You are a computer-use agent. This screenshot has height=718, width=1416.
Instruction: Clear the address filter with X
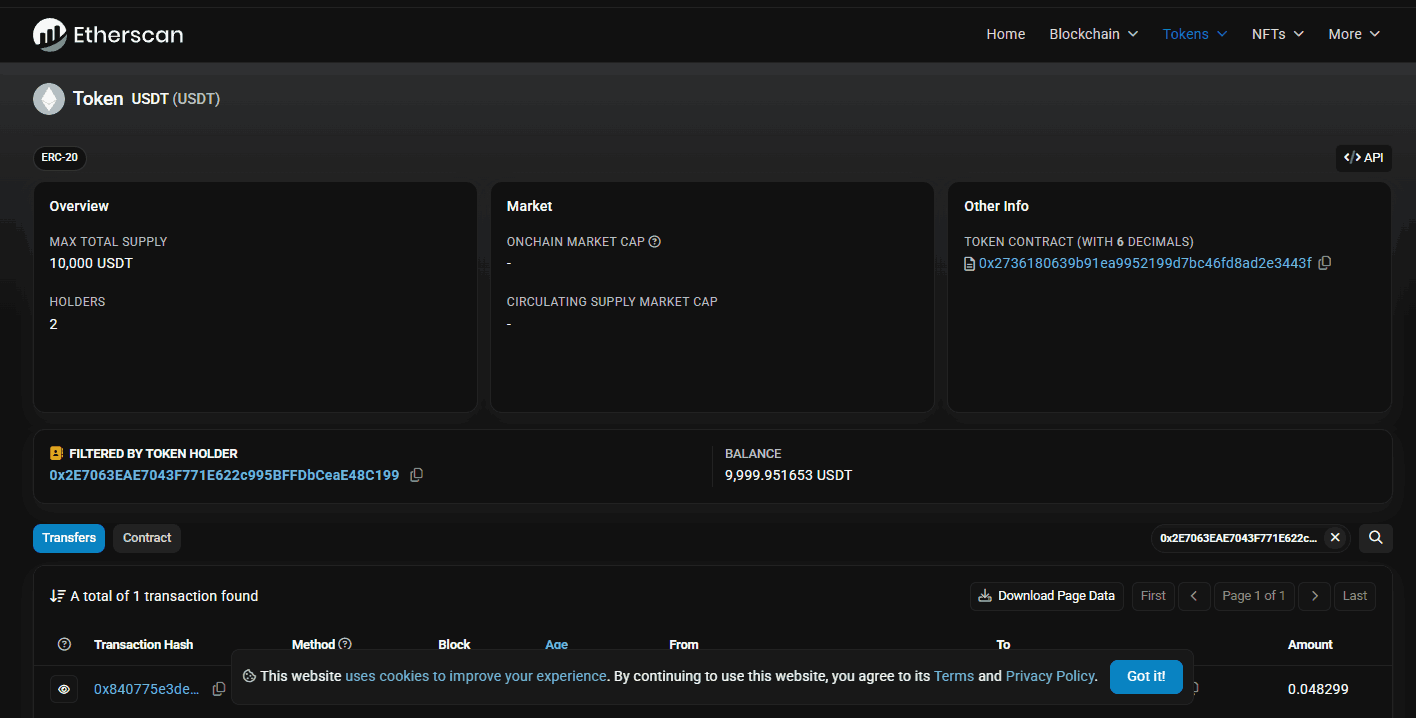1335,538
